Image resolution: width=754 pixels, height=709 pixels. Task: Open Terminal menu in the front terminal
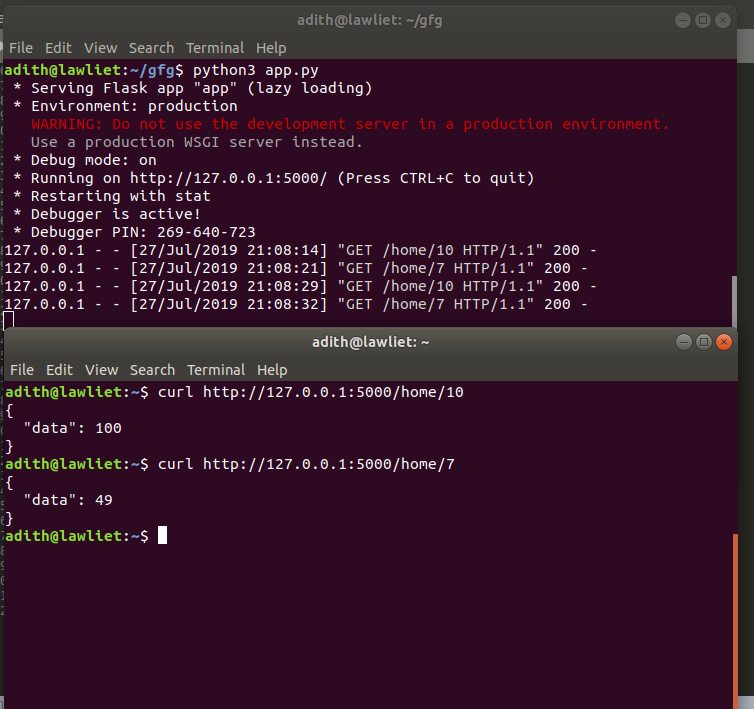coord(216,370)
